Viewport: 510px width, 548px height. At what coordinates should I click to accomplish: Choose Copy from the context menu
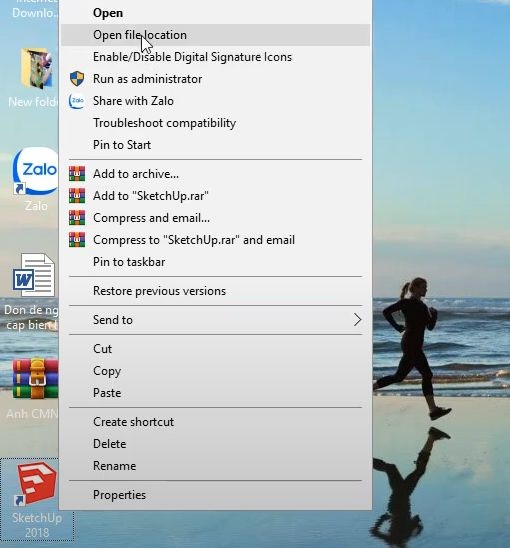coord(215,371)
